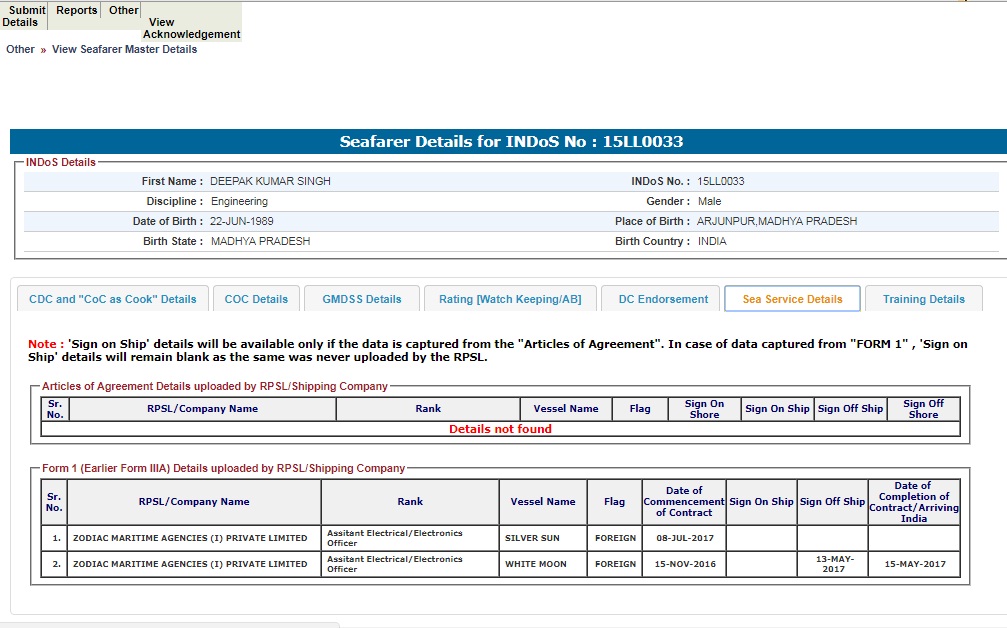Screen dimensions: 1007x628
Task: Click the 'Other' breadcrumb link
Action: 20,49
